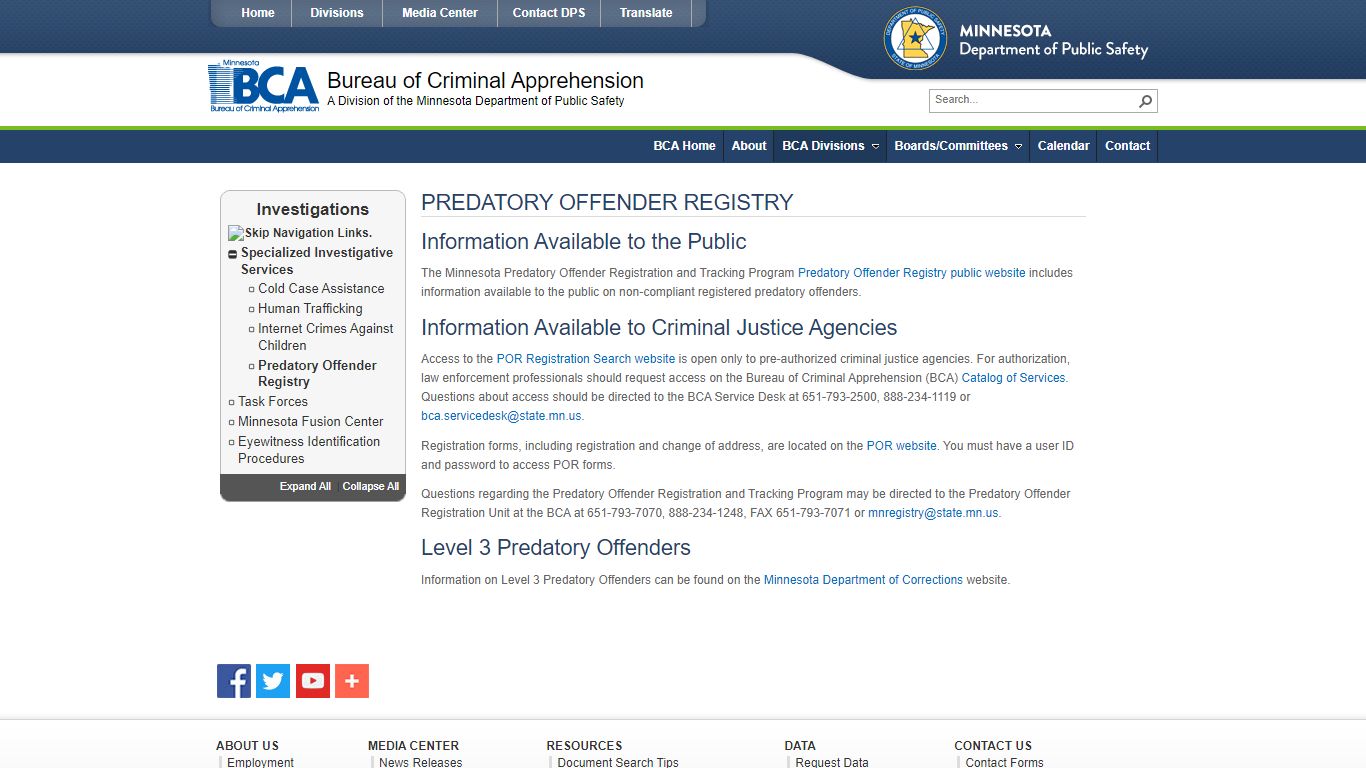Click the Investigations sidebar heading

click(313, 209)
